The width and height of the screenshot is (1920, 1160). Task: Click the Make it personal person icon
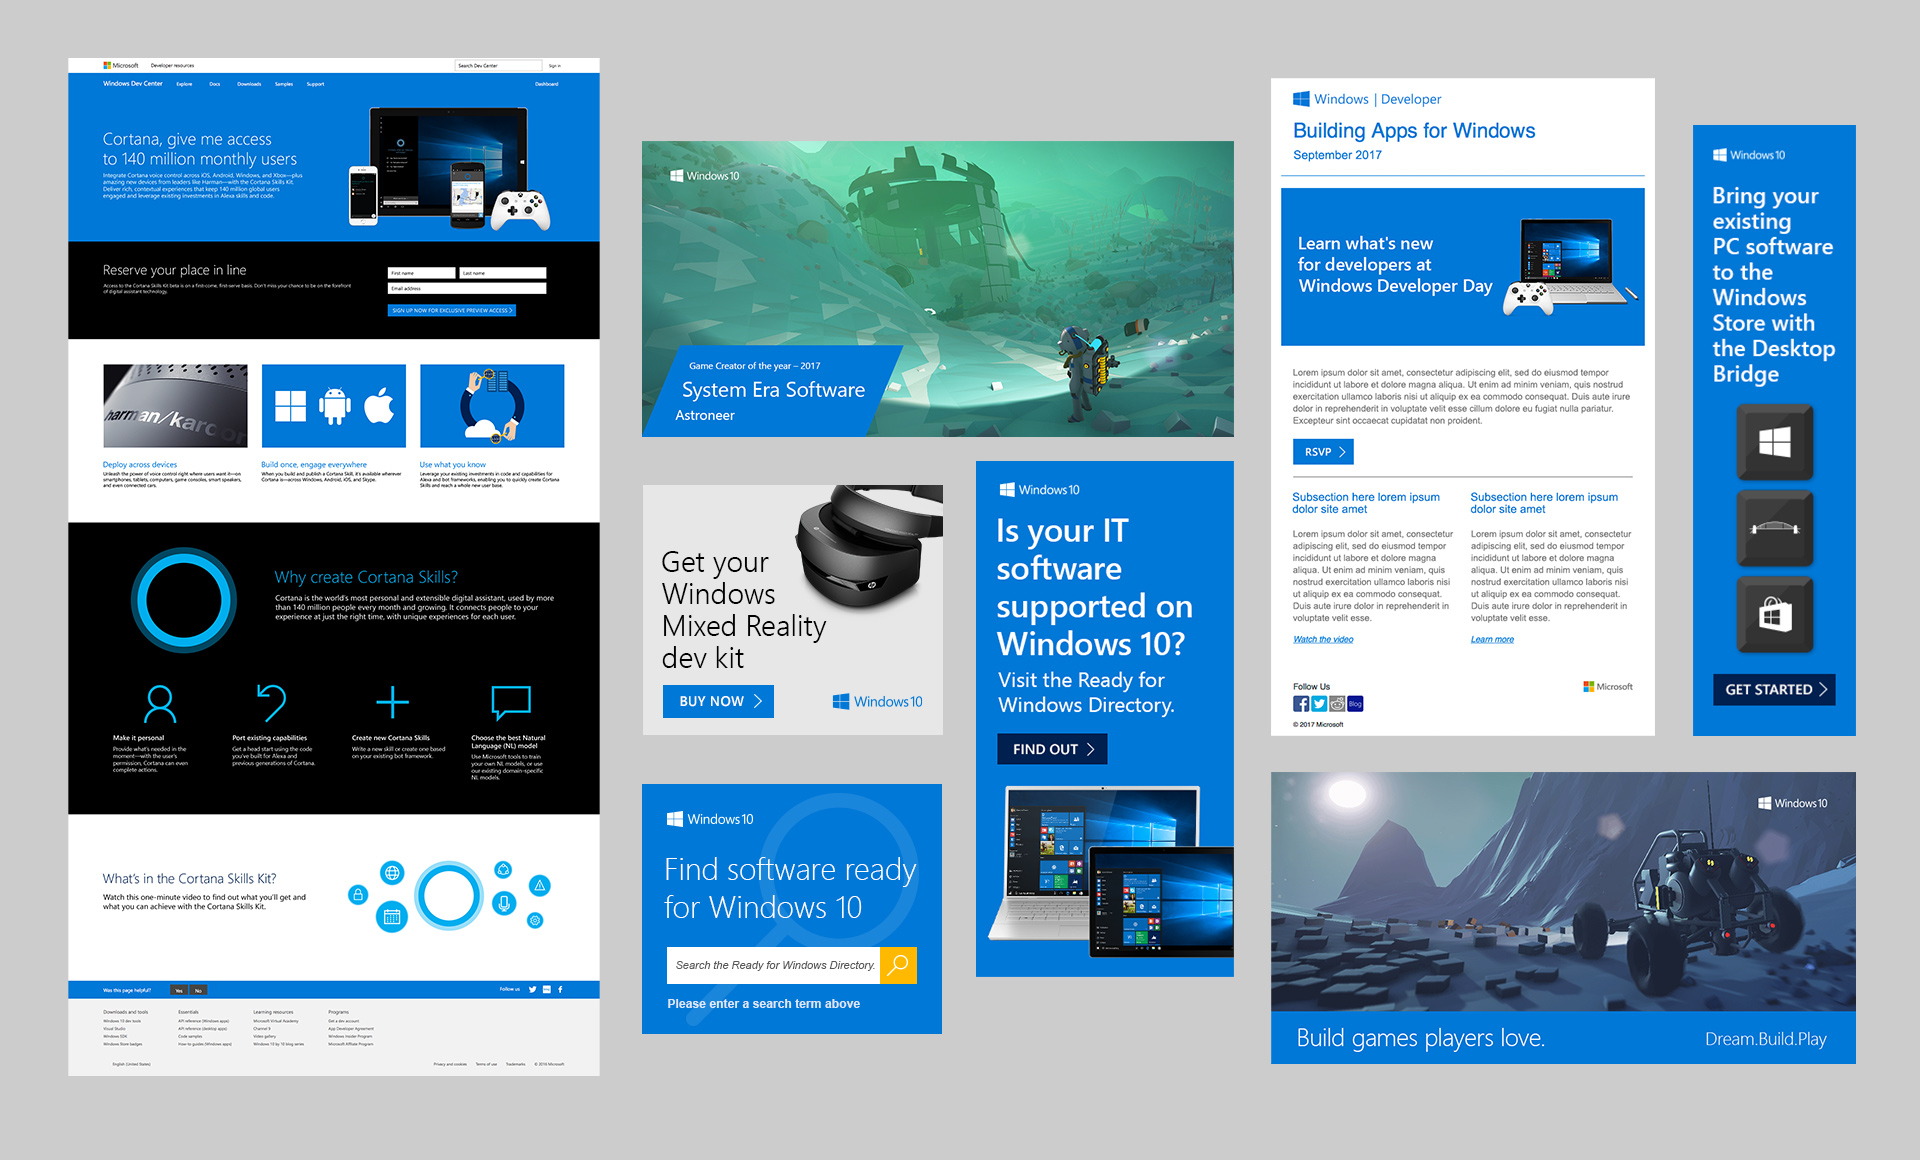click(x=160, y=703)
